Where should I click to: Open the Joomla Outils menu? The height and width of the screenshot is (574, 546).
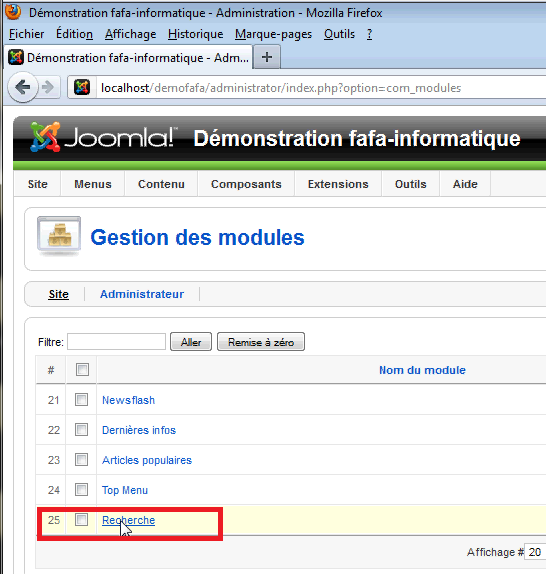pyautogui.click(x=411, y=184)
